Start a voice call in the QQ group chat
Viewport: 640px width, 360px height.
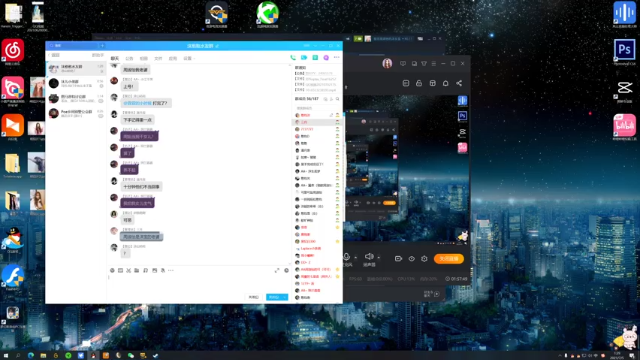tap(293, 58)
